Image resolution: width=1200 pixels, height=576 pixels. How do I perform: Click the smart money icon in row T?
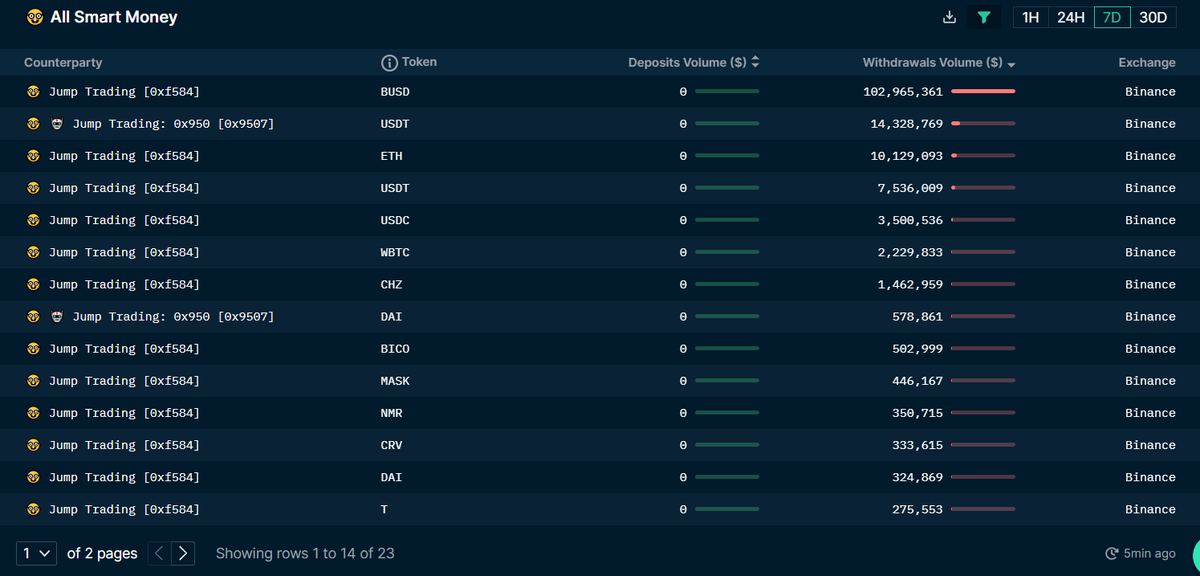(33, 509)
